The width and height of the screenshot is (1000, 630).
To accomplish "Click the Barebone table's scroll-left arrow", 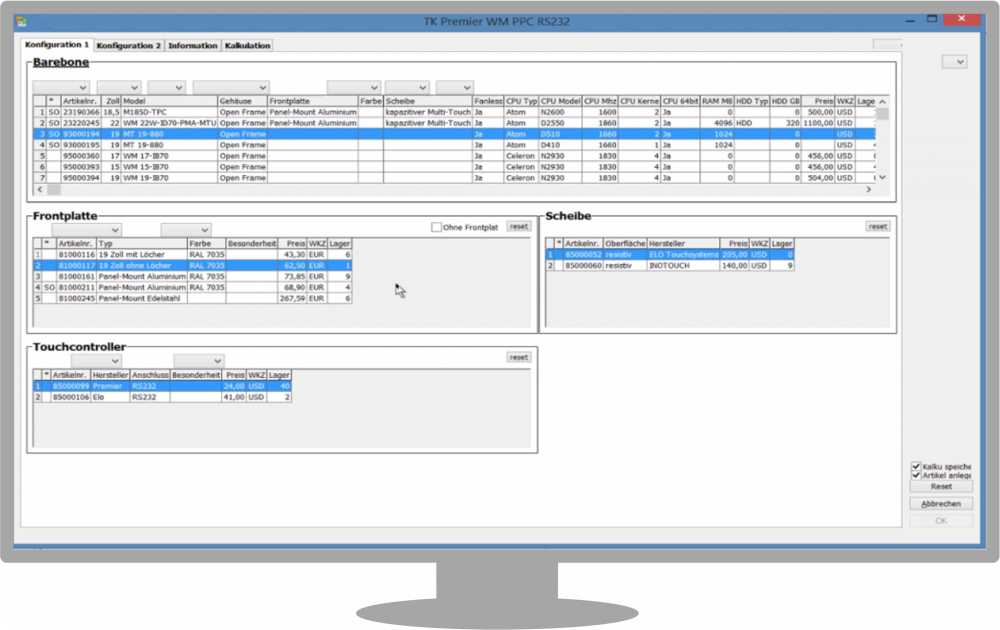I will [40, 189].
